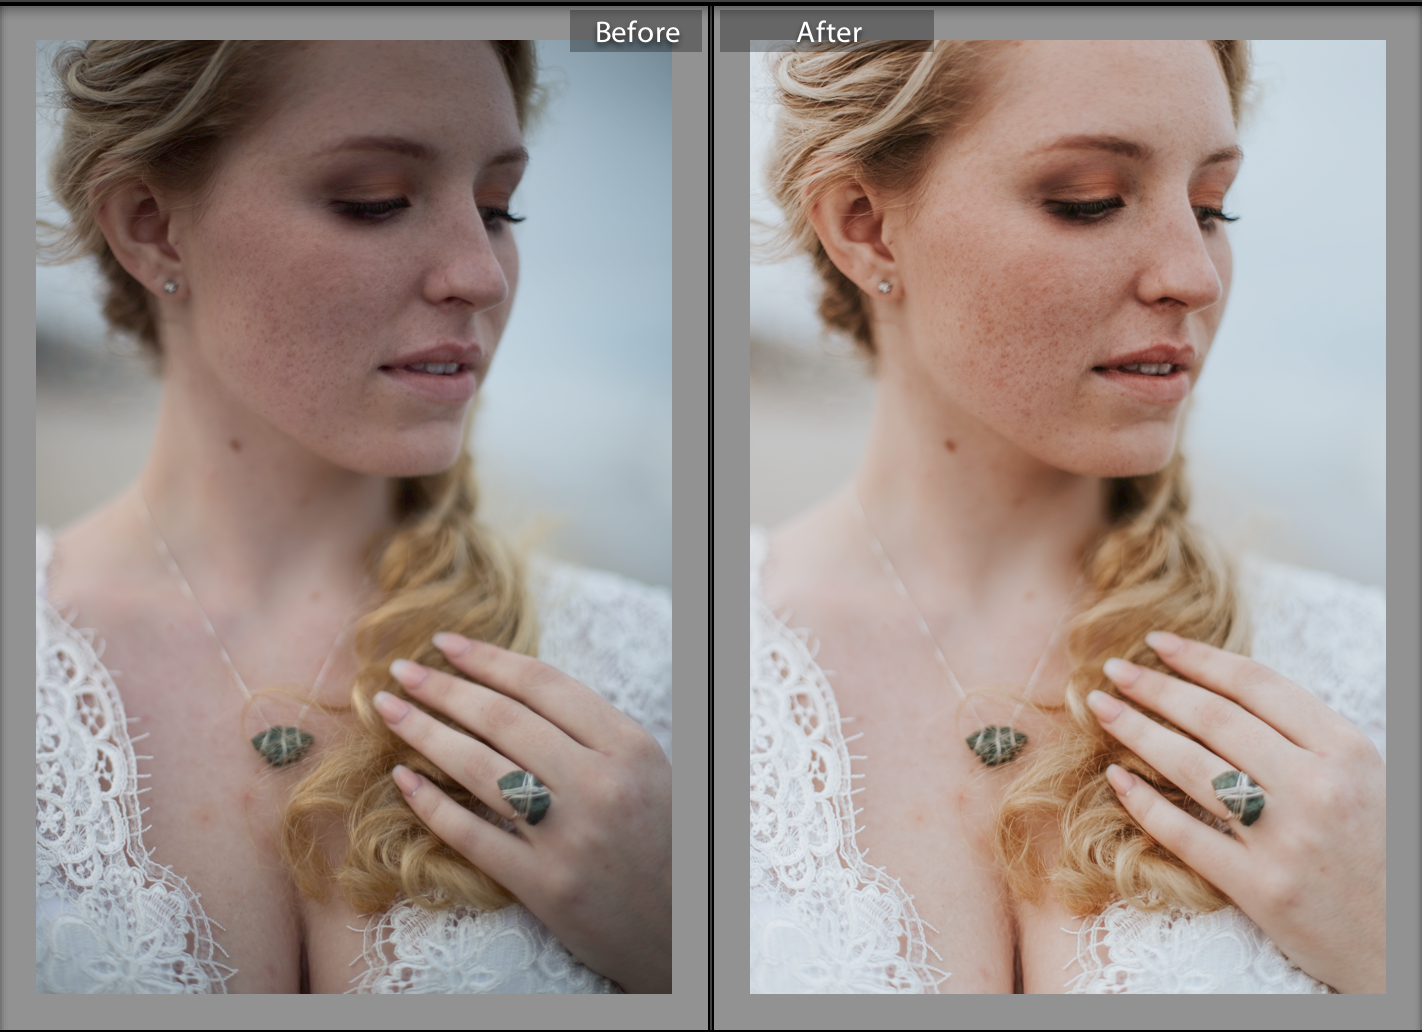The height and width of the screenshot is (1032, 1422).
Task: Click the gray margin right of the After photo
Action: [x=1403, y=516]
